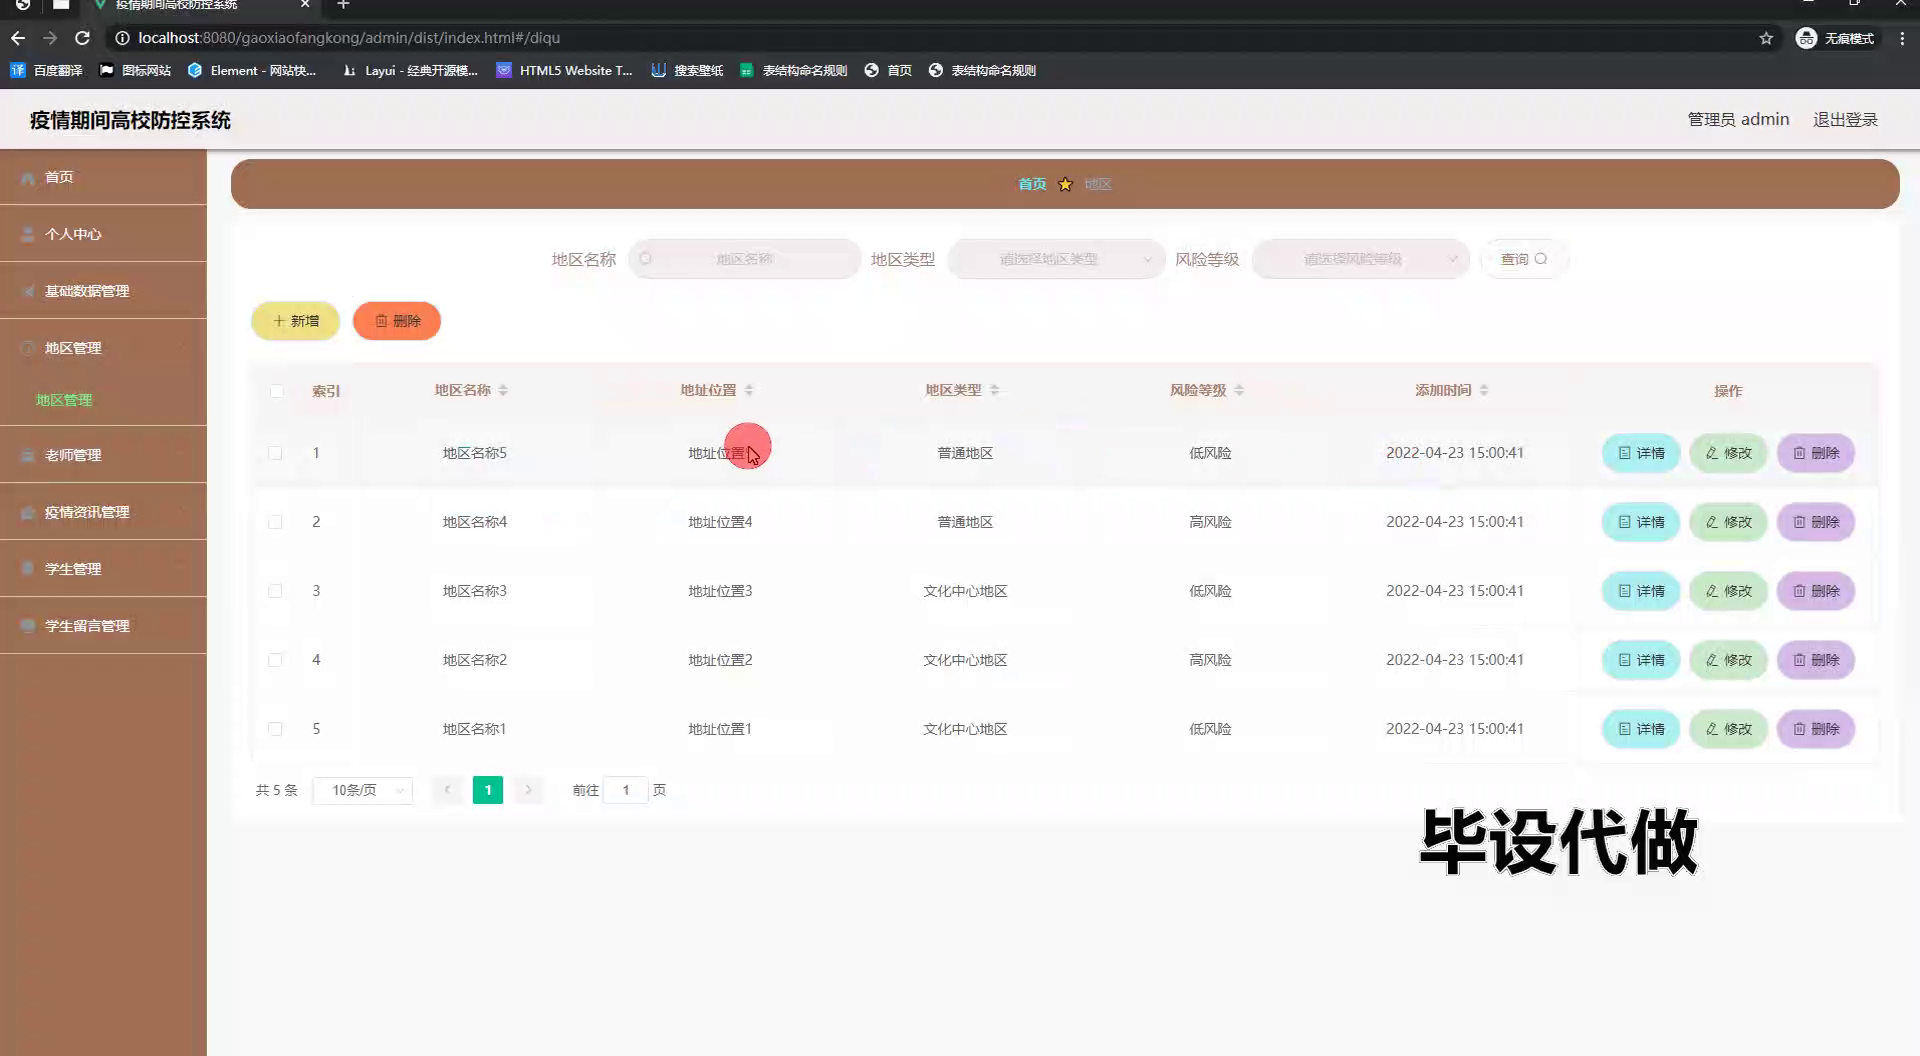Open browser three-dot menu

pyautogui.click(x=1902, y=38)
